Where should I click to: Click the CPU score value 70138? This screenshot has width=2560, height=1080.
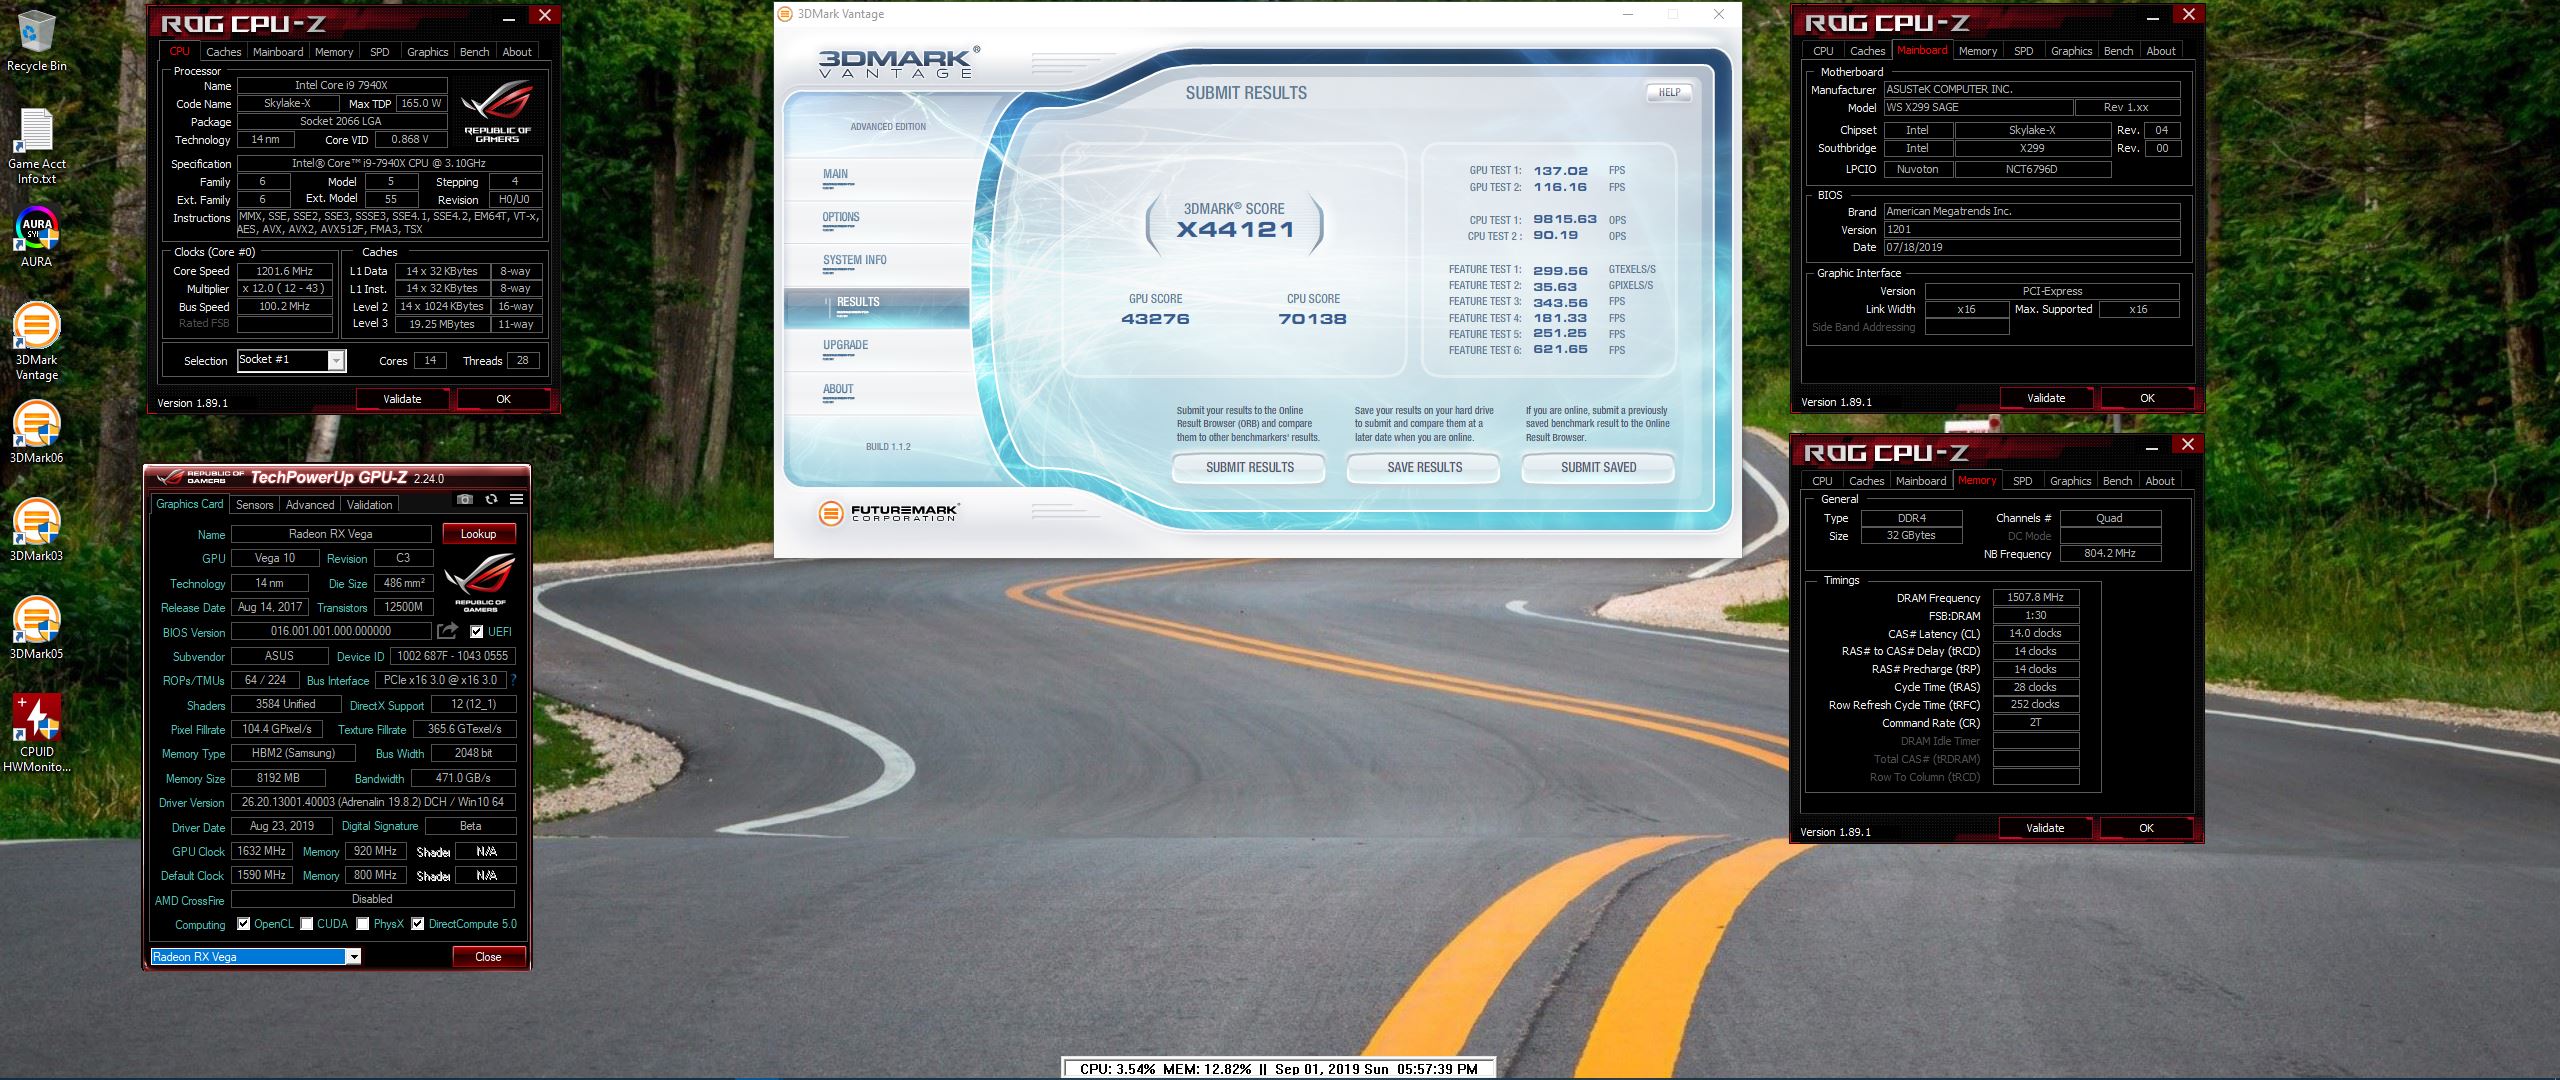point(1312,319)
